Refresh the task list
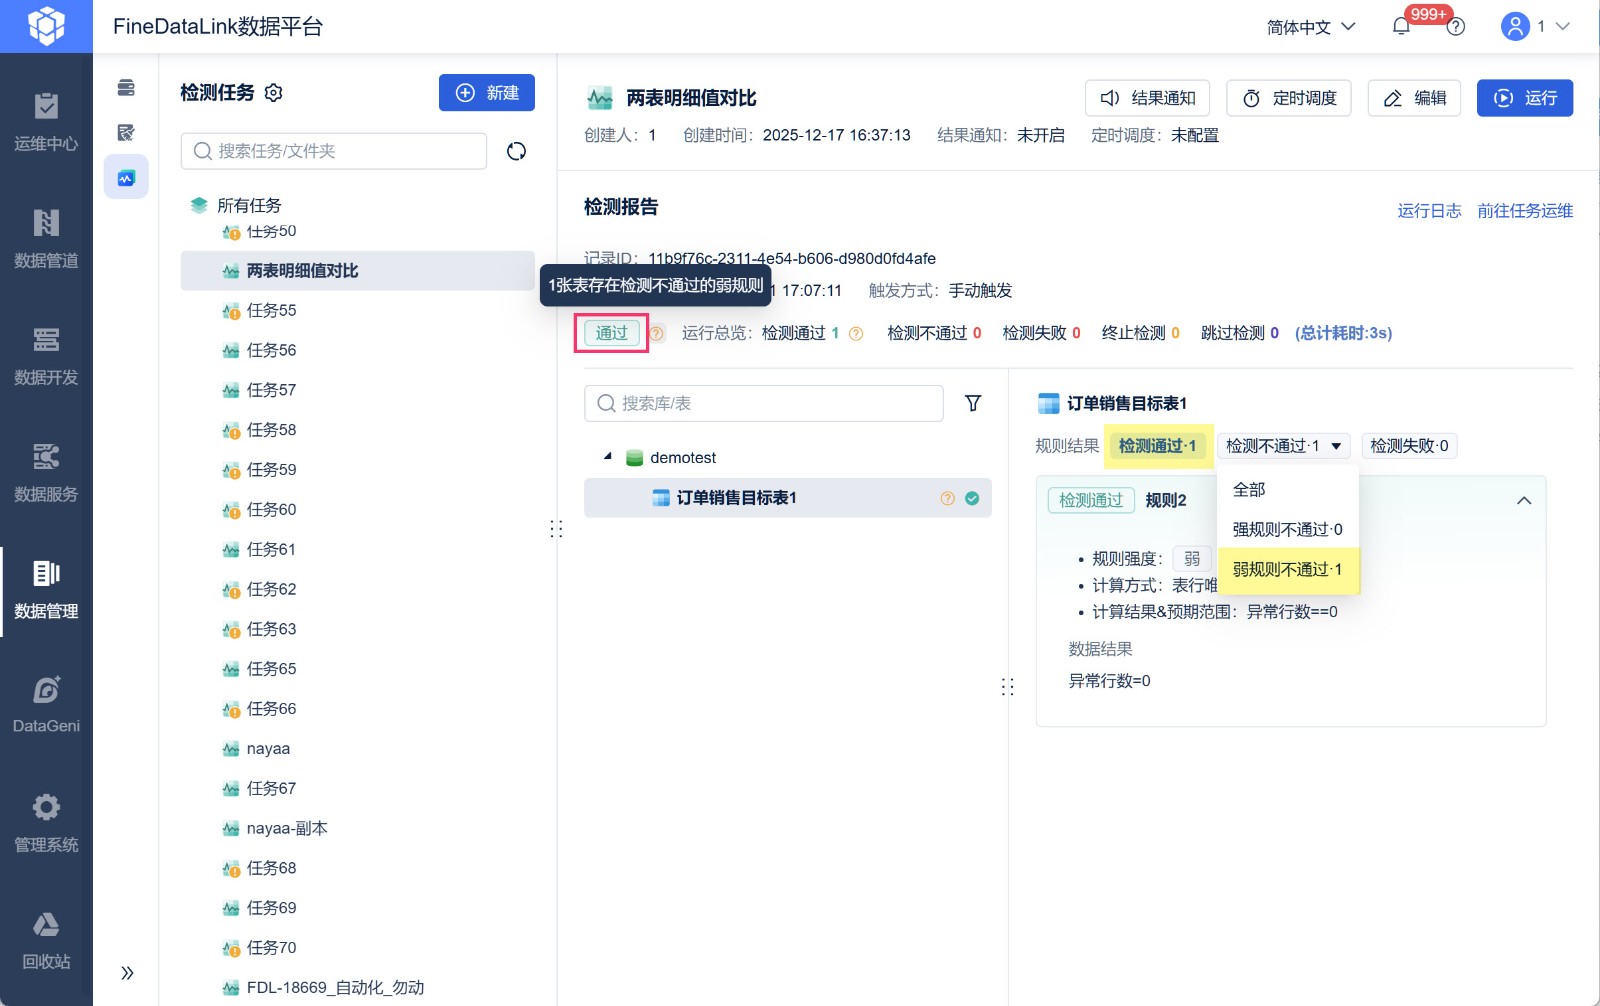 pyautogui.click(x=516, y=151)
